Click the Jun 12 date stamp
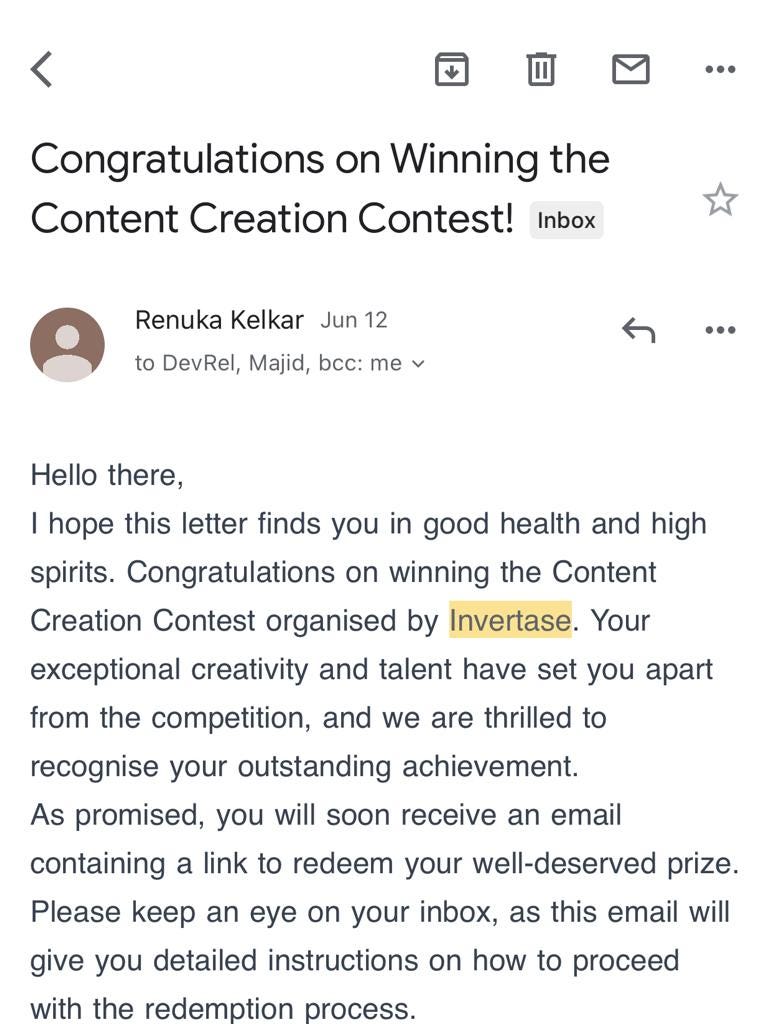The height and width of the screenshot is (1024, 773). [354, 320]
